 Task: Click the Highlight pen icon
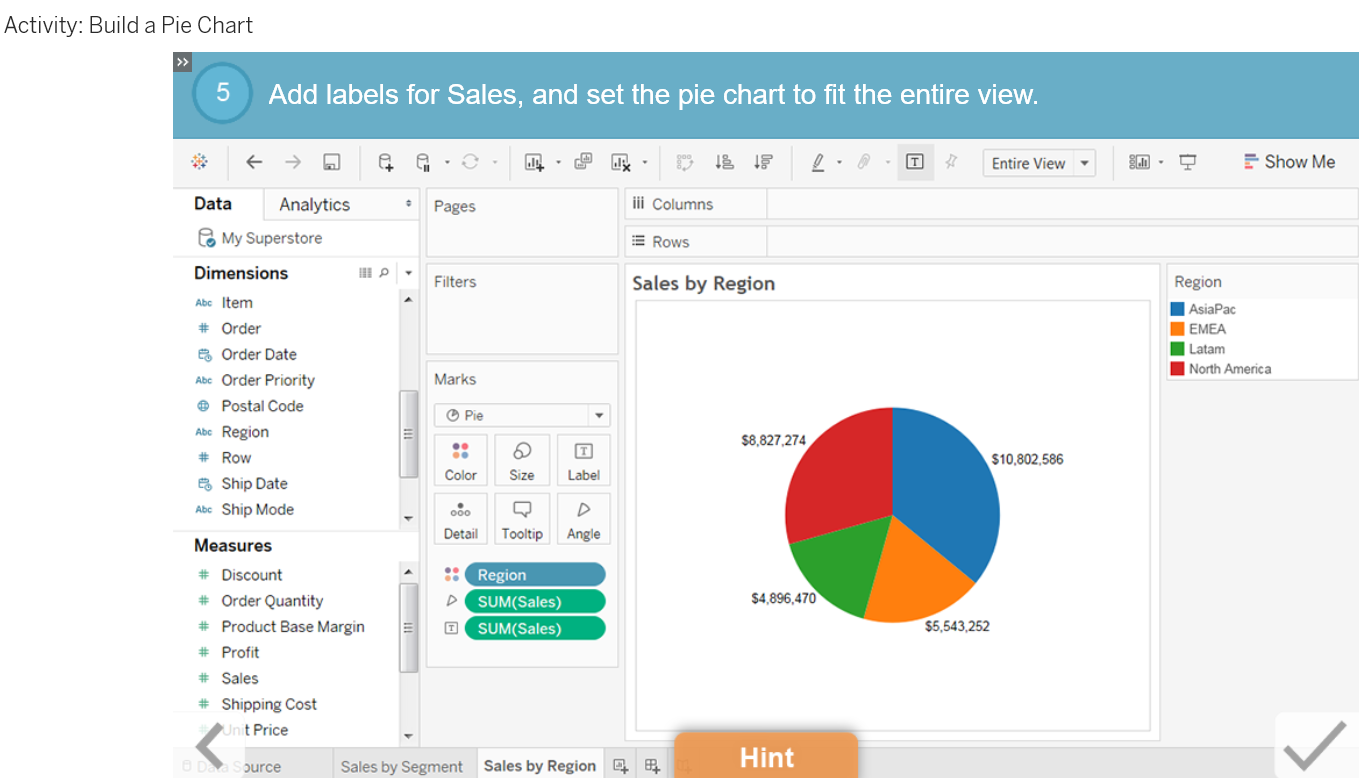(818, 162)
